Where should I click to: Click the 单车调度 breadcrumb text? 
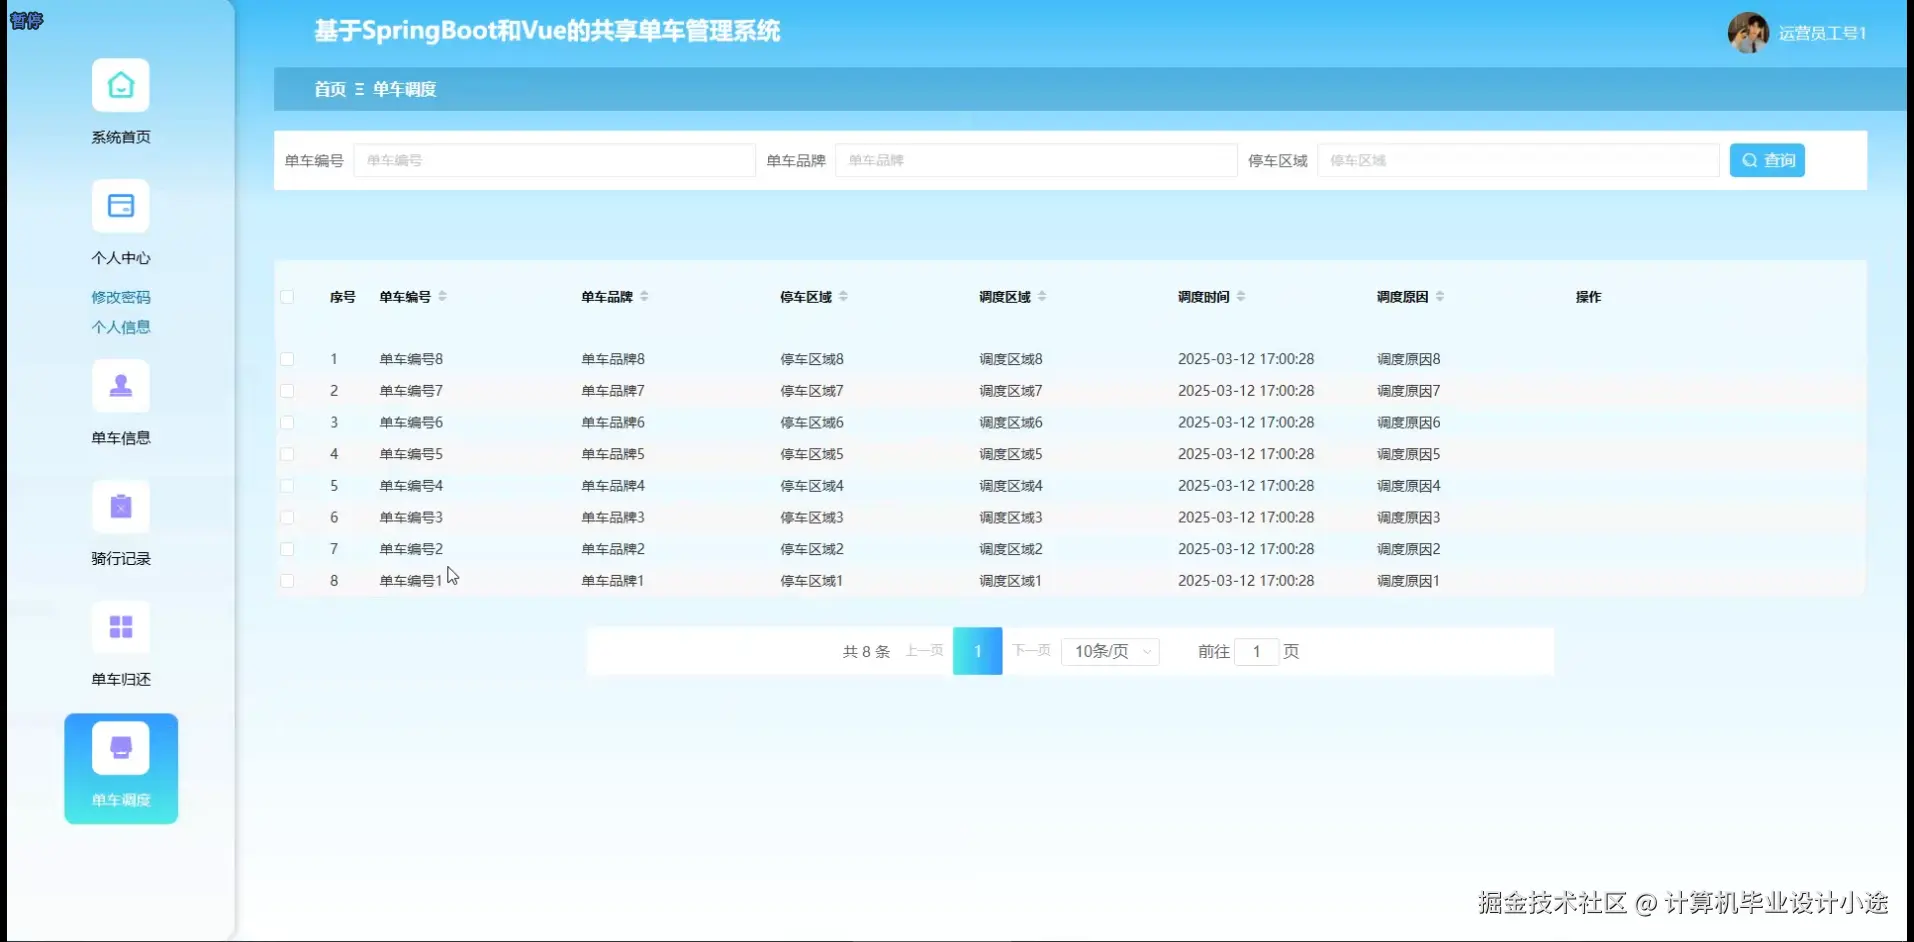[405, 90]
